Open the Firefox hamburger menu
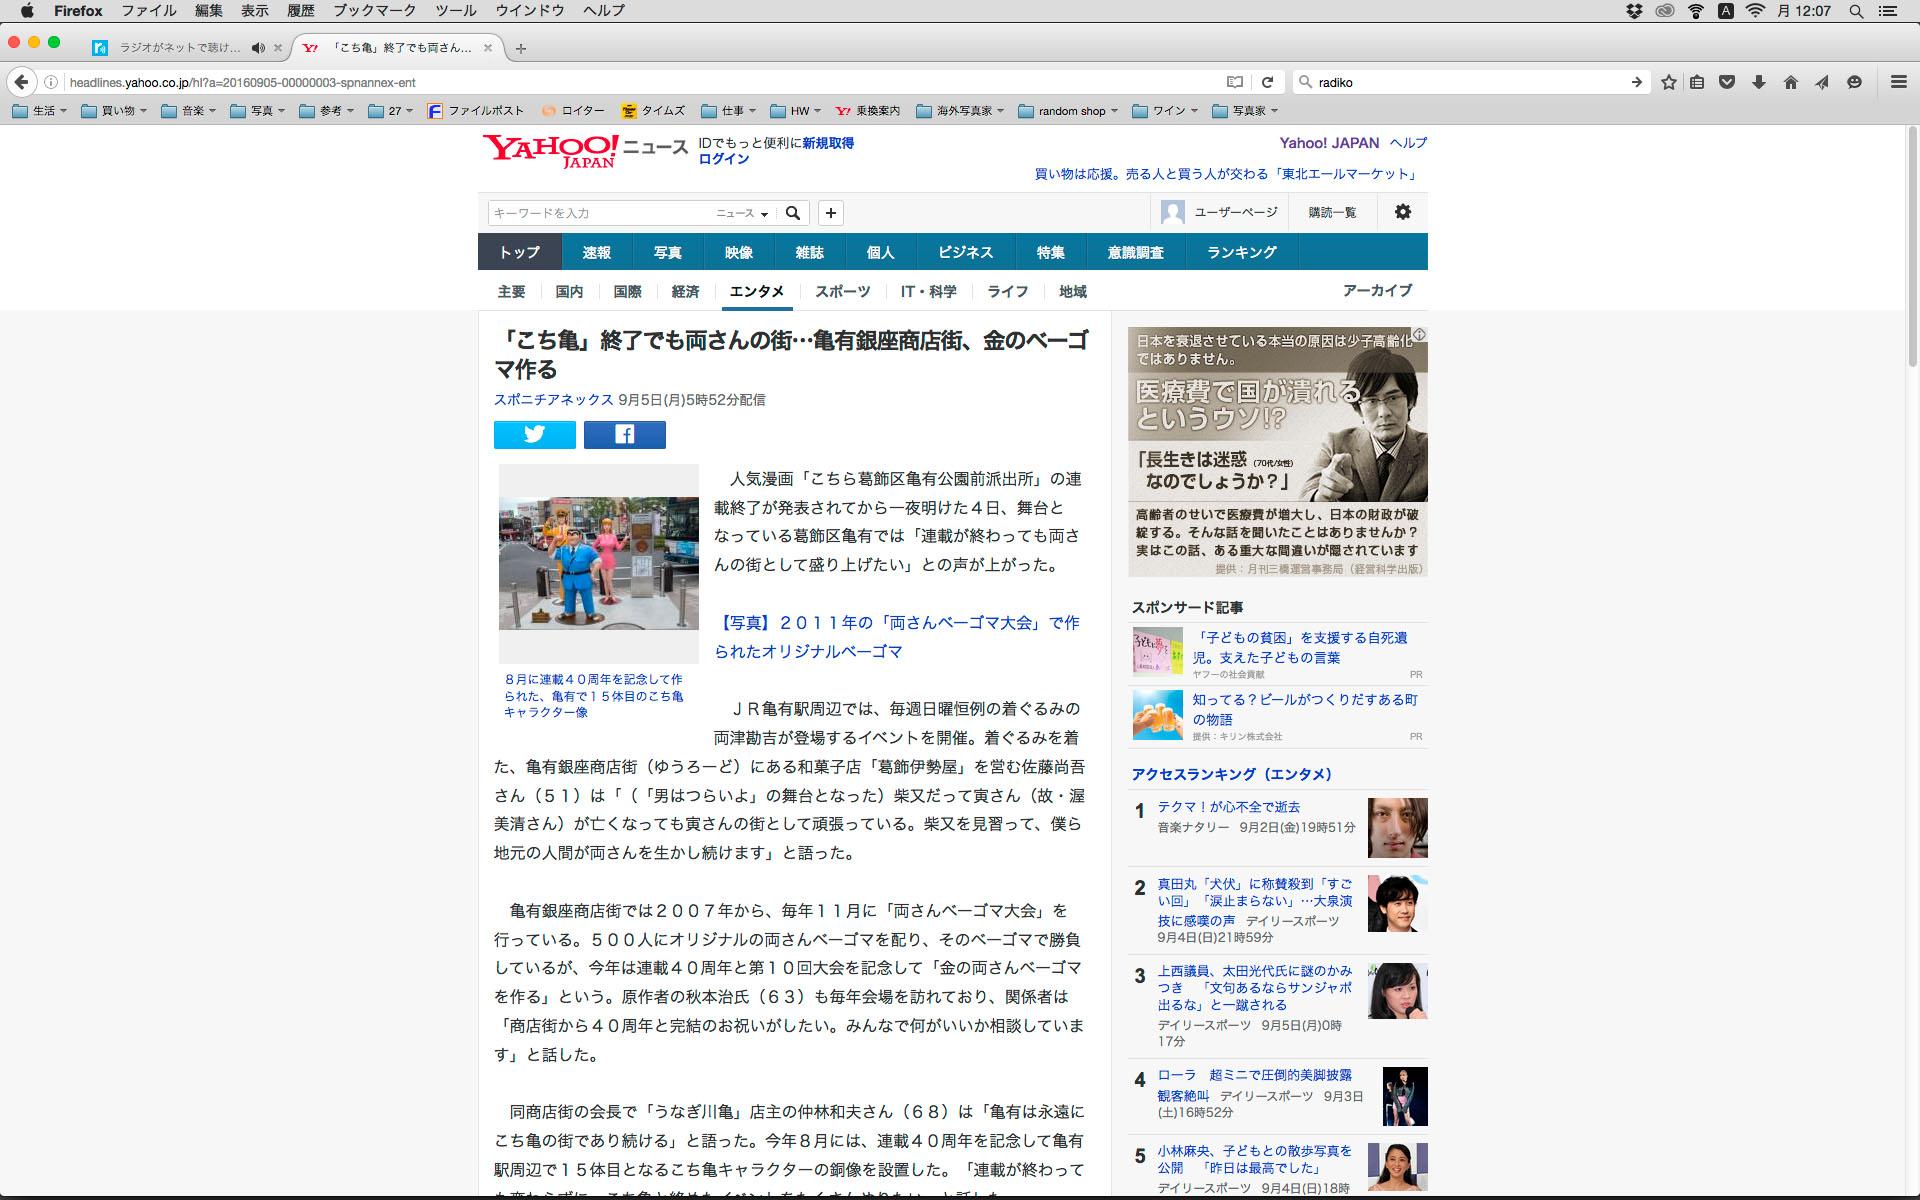Image resolution: width=1920 pixels, height=1200 pixels. click(x=1898, y=82)
